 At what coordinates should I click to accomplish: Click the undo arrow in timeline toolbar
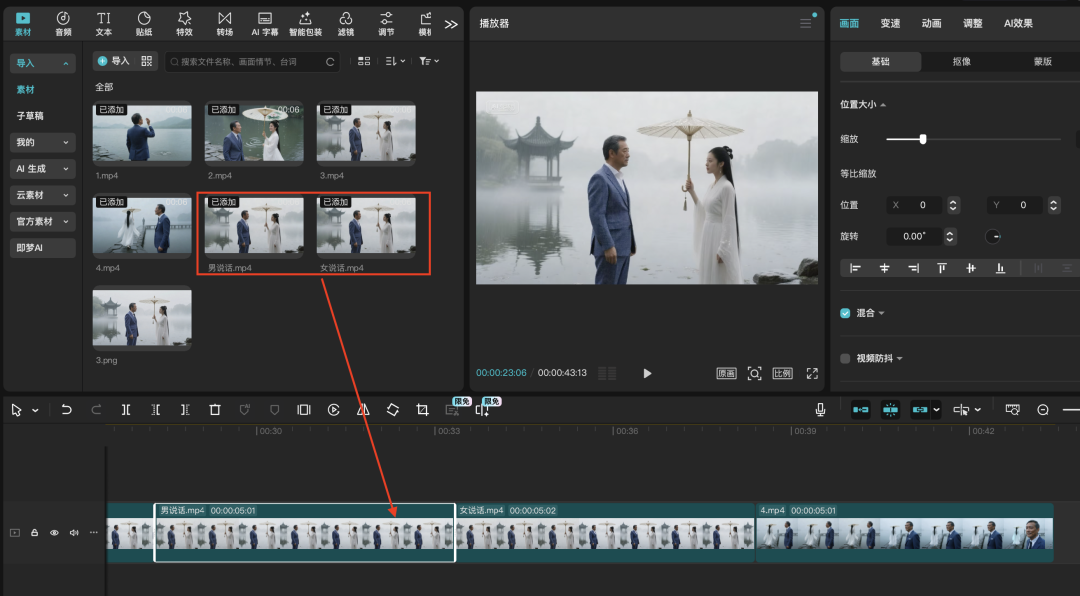(67, 410)
